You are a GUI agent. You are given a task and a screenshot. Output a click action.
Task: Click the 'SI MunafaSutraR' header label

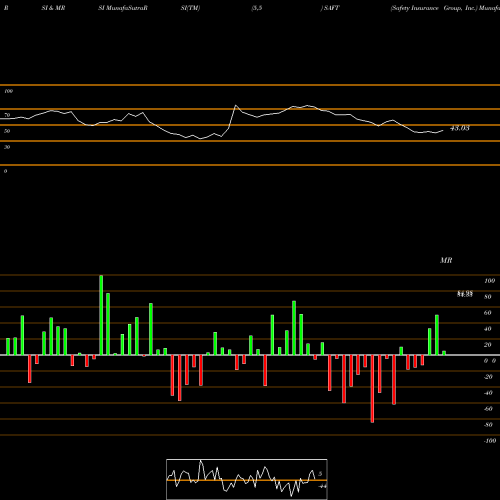coord(123,8)
